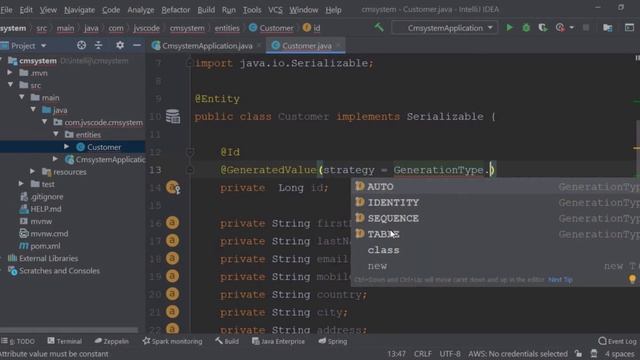Click the database entity gutter icon on line 10
This screenshot has width=640, height=360.
173,116
